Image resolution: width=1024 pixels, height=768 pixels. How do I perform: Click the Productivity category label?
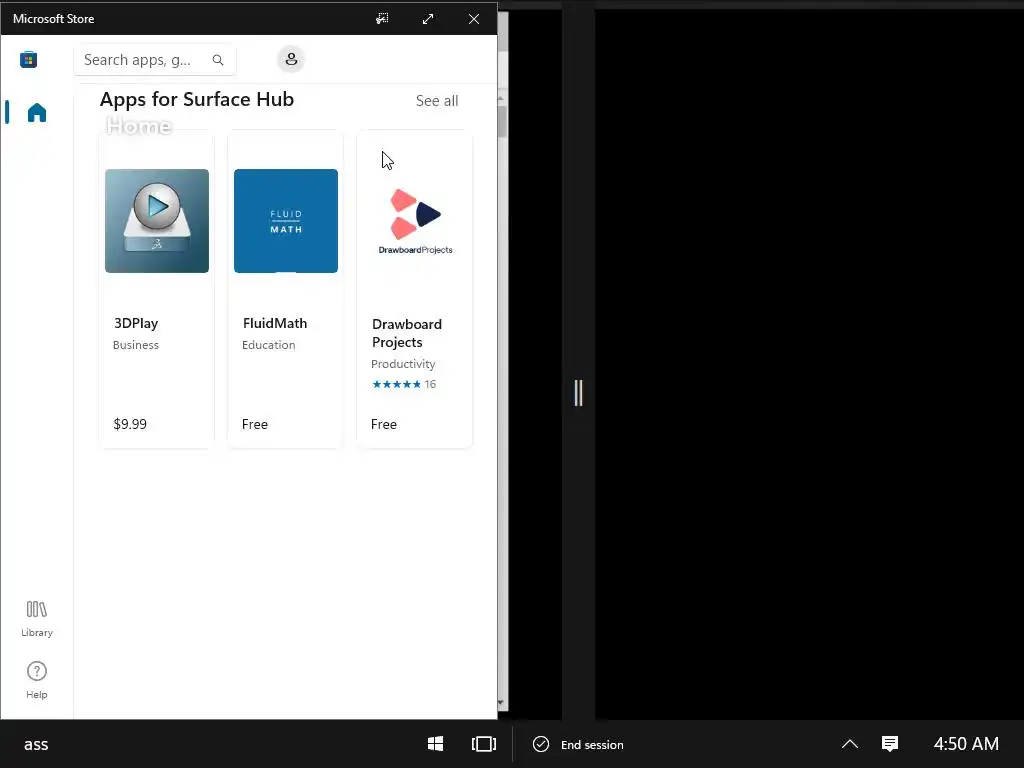(403, 364)
